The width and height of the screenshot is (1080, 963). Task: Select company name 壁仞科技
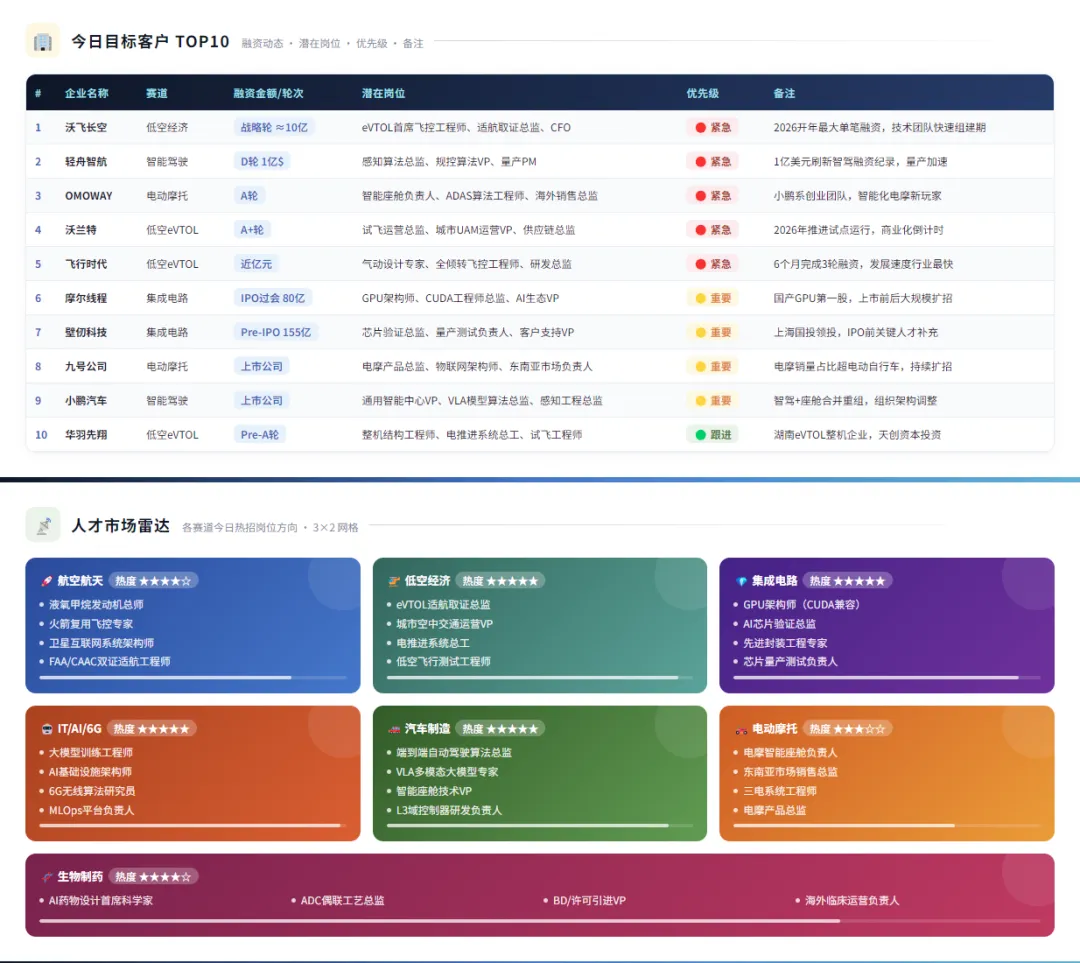[86, 333]
